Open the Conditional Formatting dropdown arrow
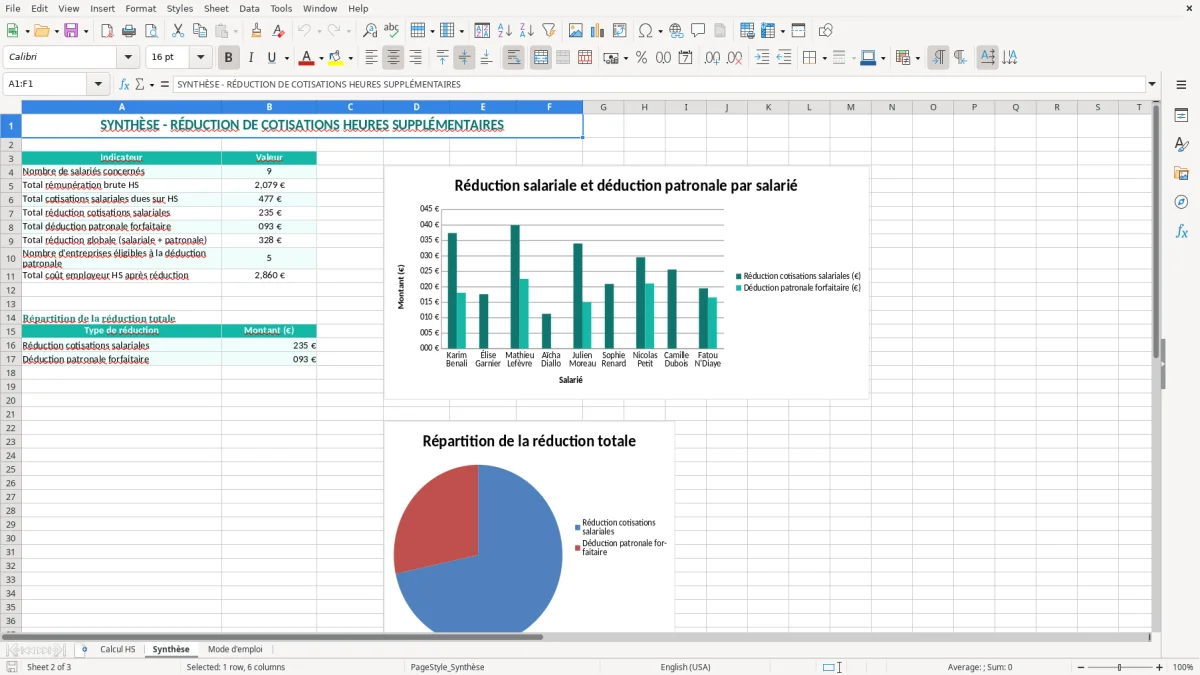Image resolution: width=1200 pixels, height=675 pixels. point(917,58)
